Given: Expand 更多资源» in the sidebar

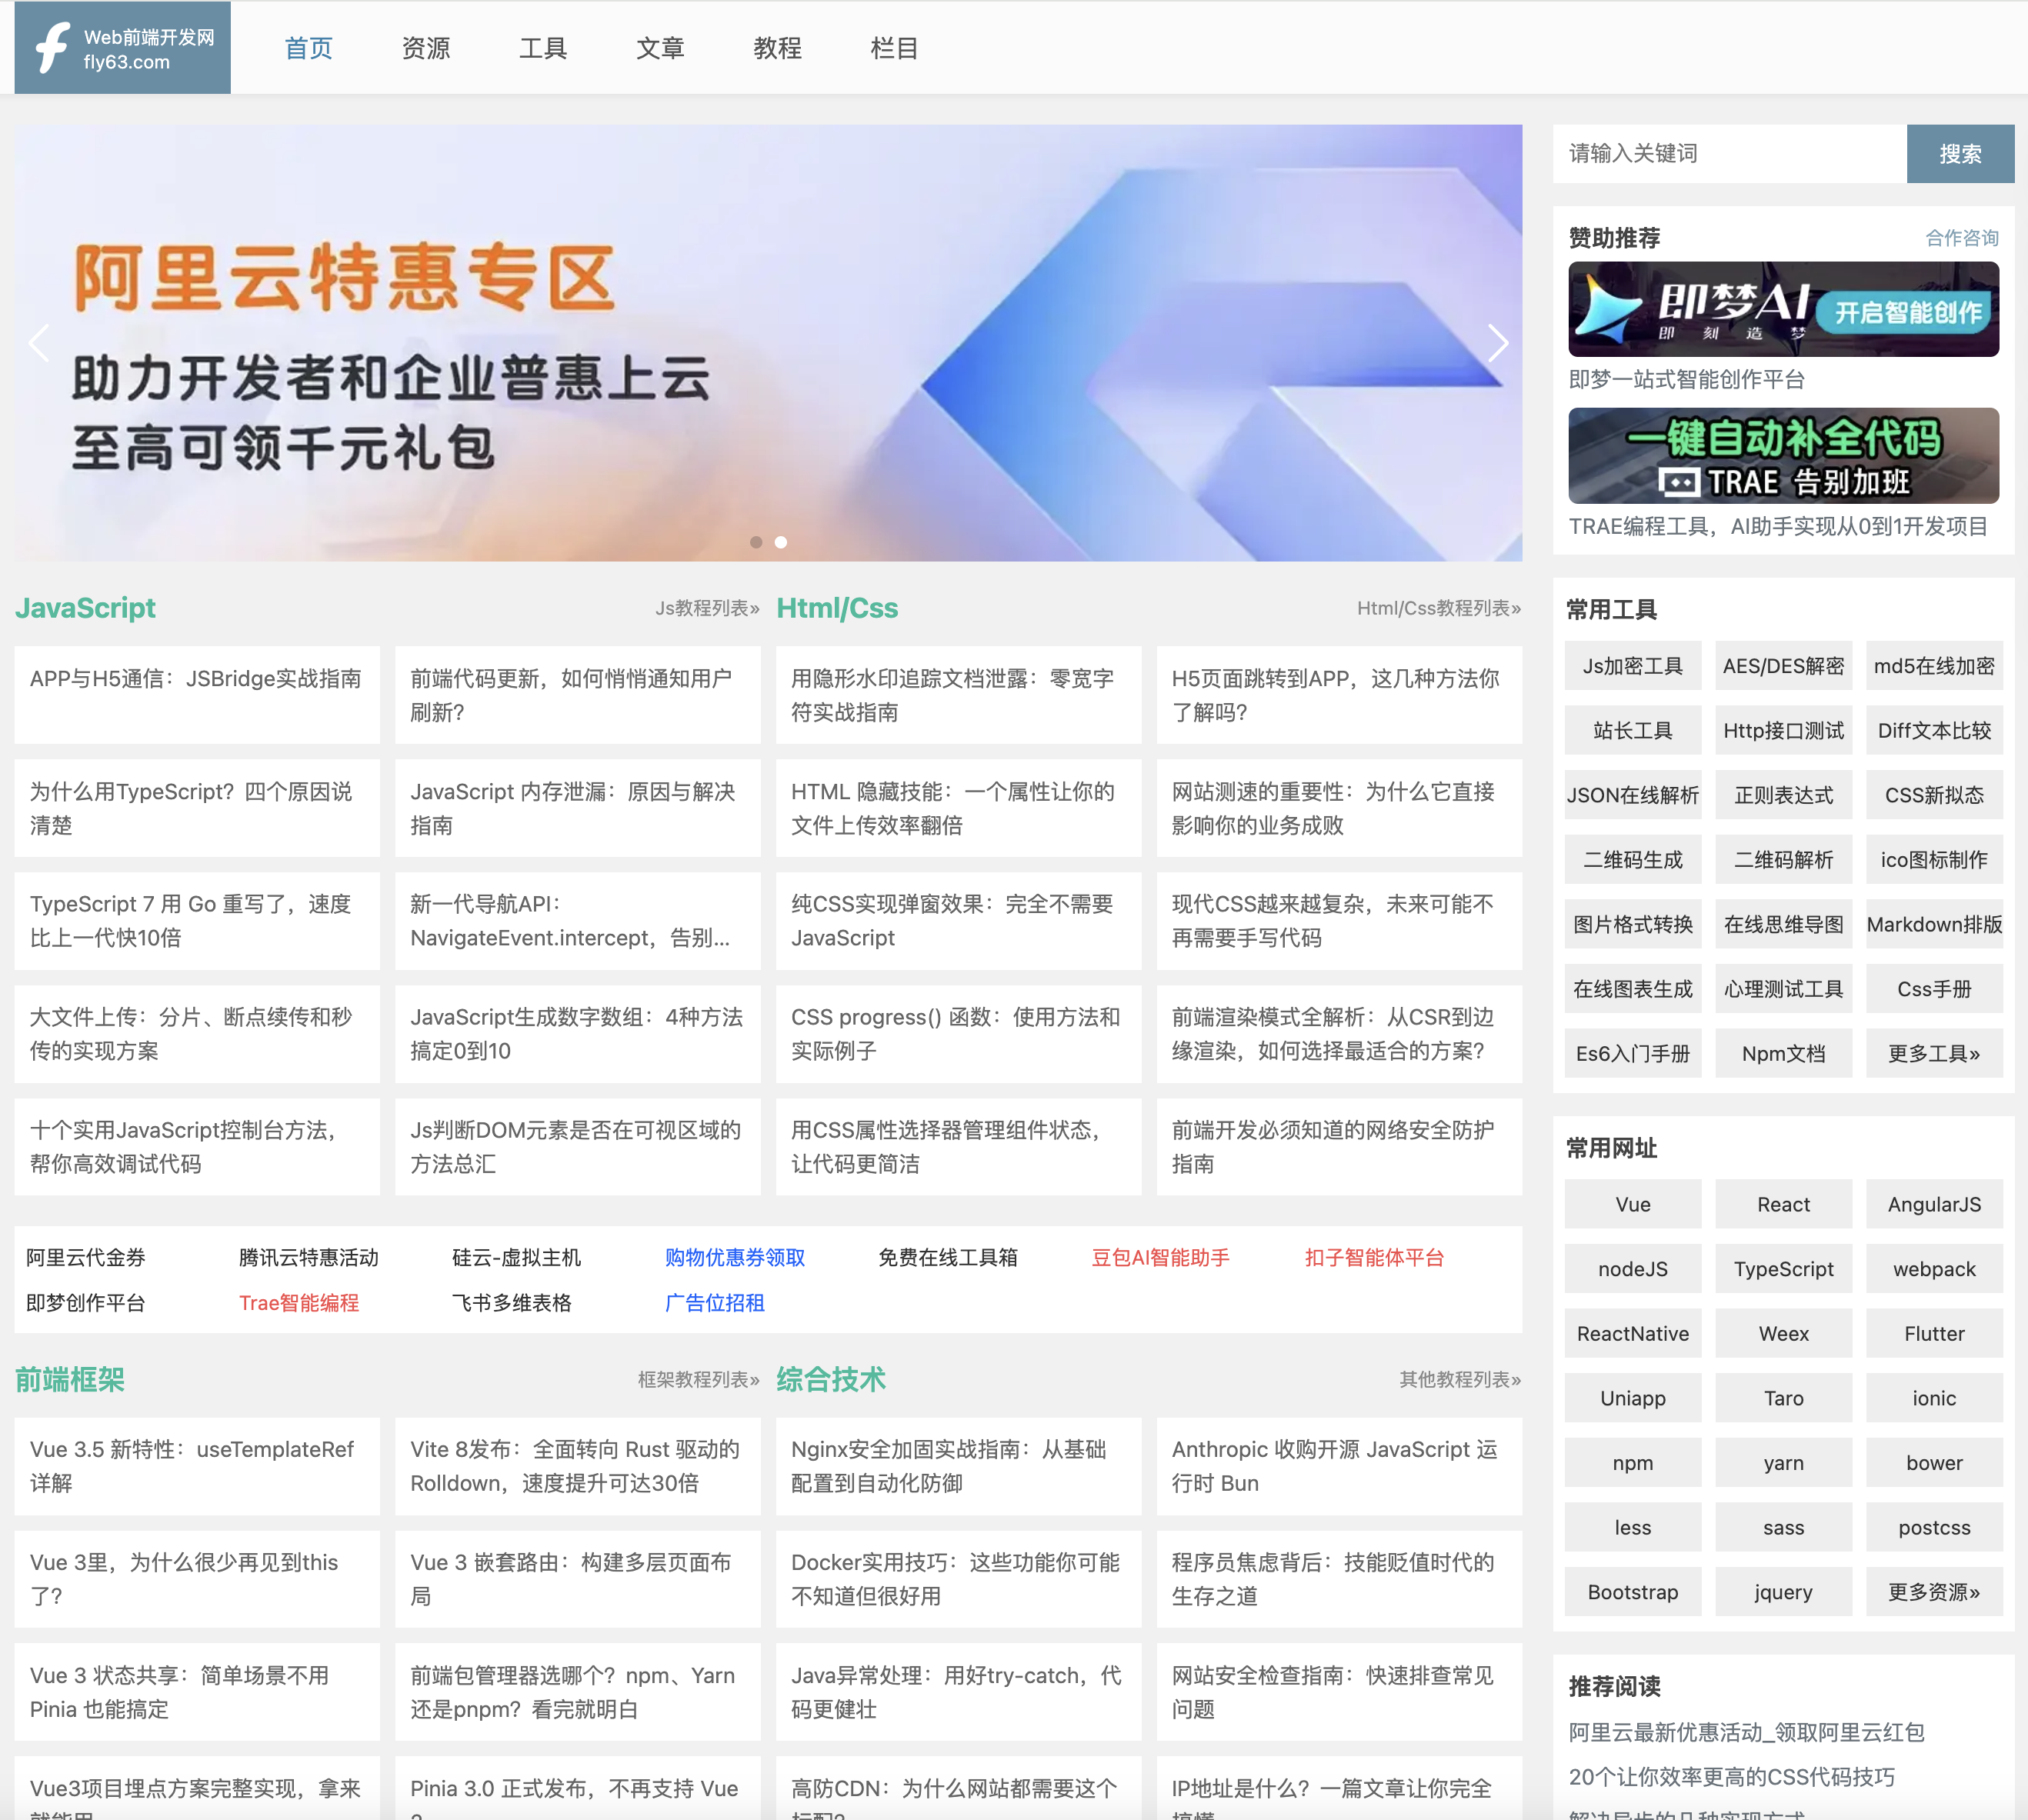Looking at the screenshot, I should click(1934, 1591).
